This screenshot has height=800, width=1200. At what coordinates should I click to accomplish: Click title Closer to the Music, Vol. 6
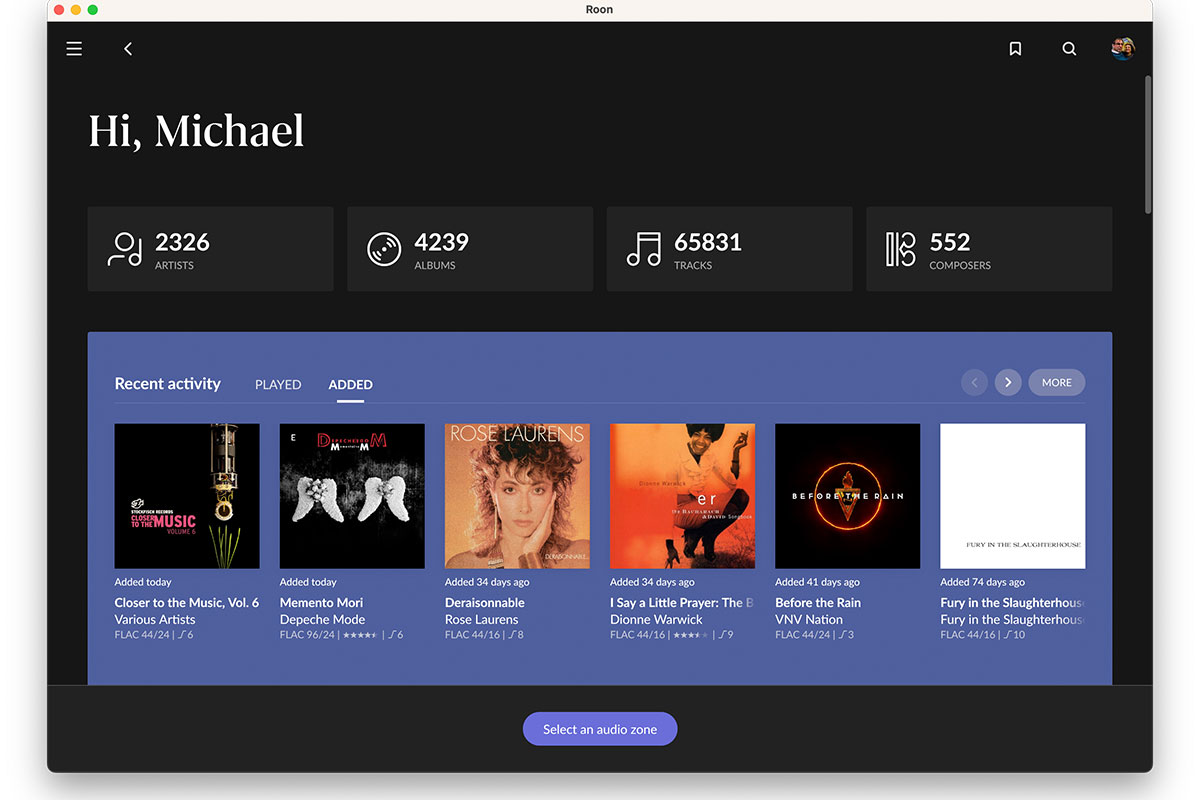(x=187, y=603)
